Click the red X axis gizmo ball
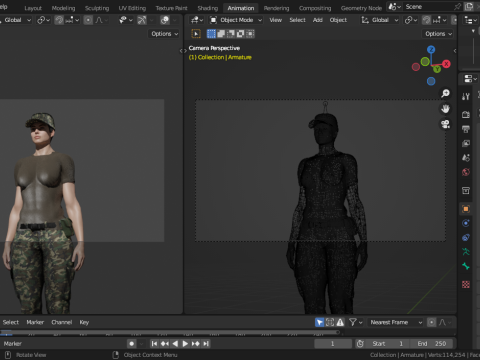The height and width of the screenshot is (360, 480). coord(446,64)
